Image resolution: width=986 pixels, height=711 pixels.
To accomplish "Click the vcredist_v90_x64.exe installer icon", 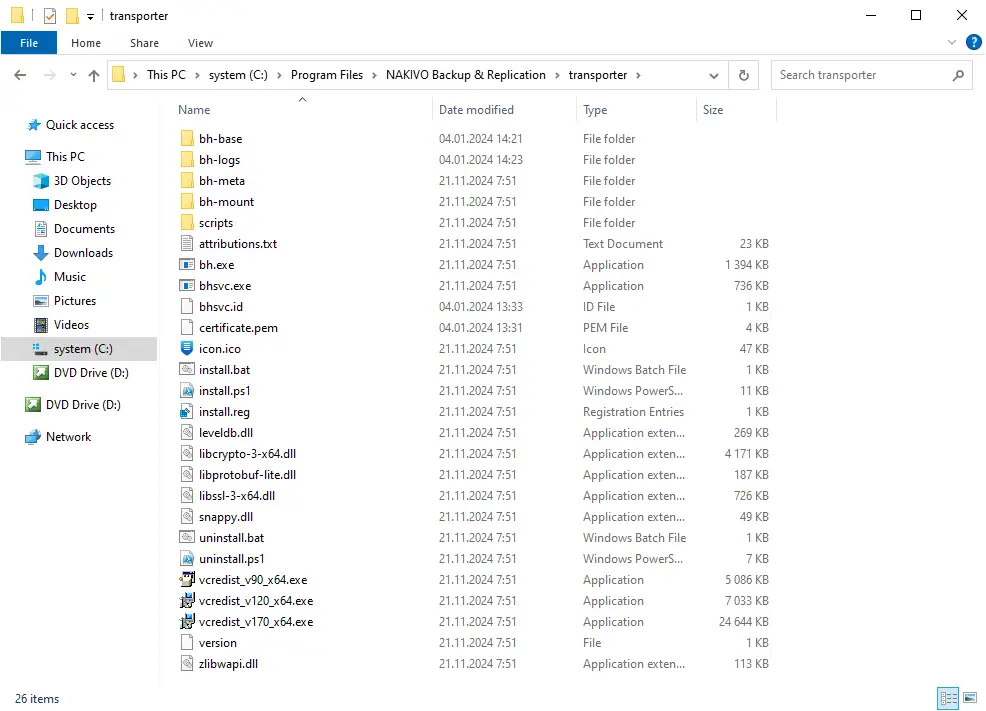I will tap(187, 580).
